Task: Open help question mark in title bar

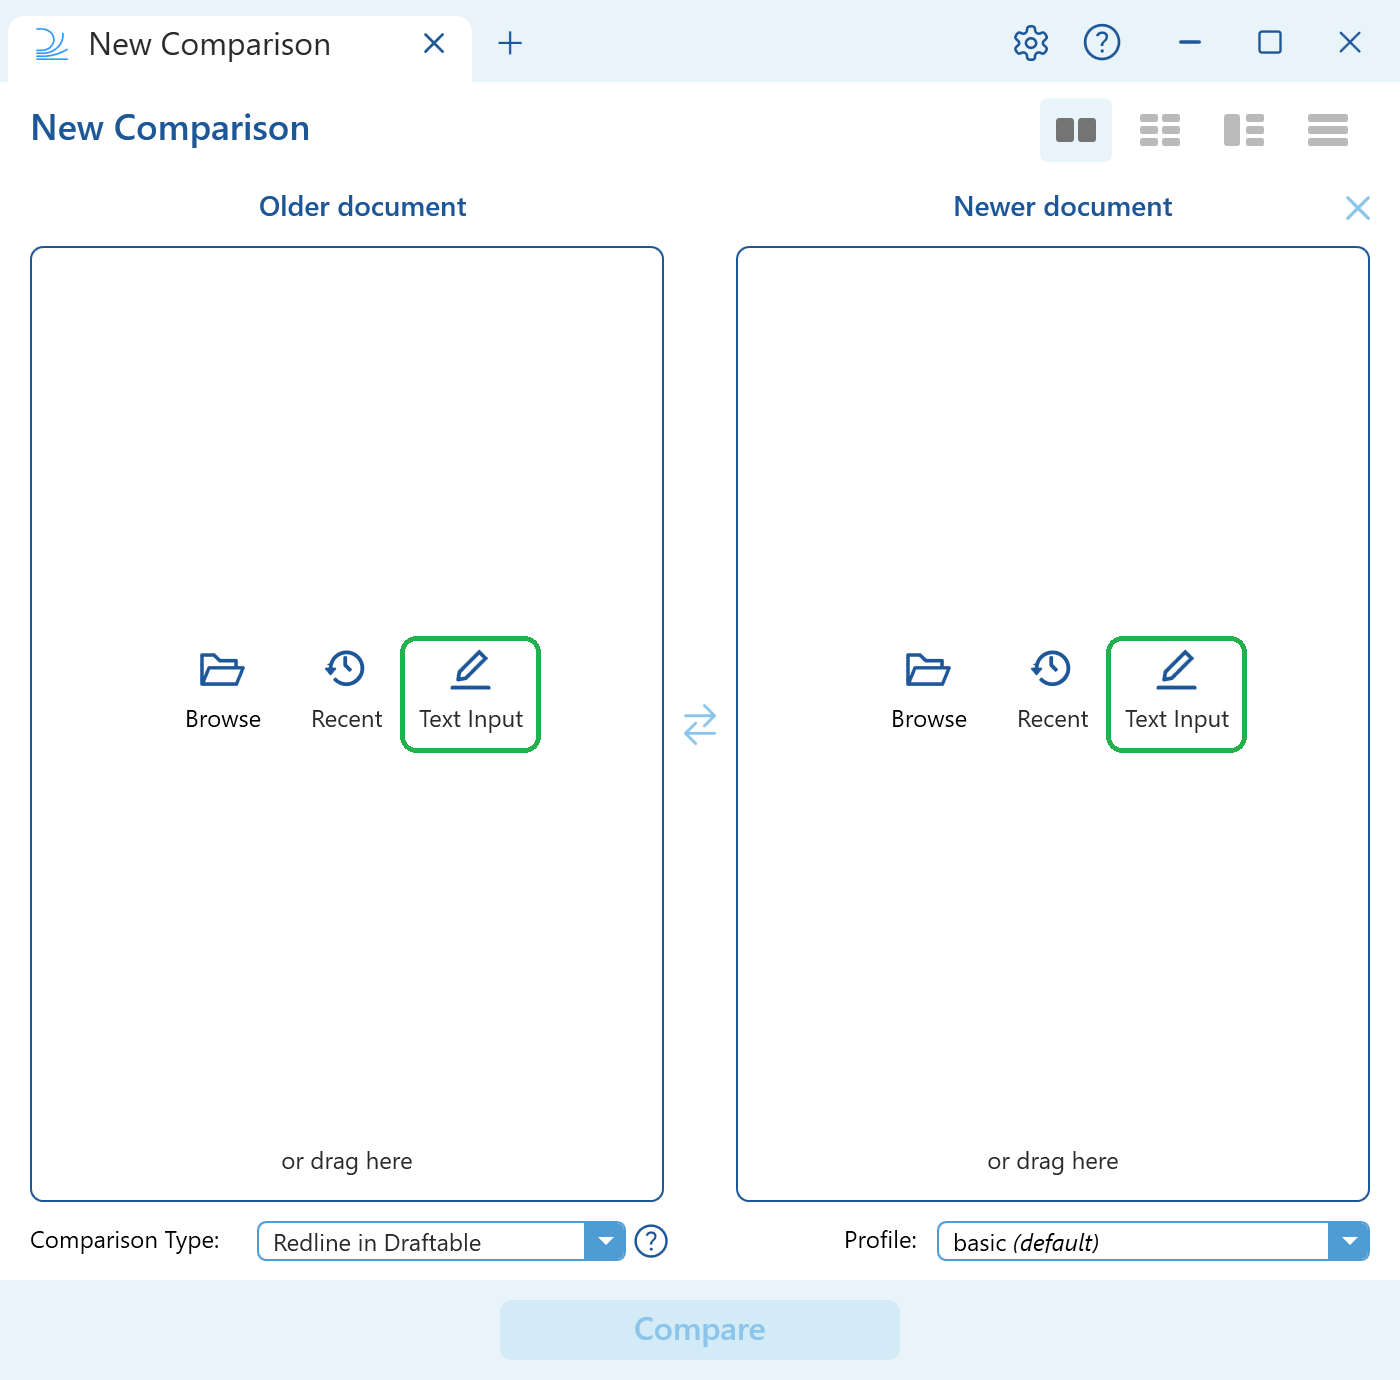Action: [x=1102, y=43]
